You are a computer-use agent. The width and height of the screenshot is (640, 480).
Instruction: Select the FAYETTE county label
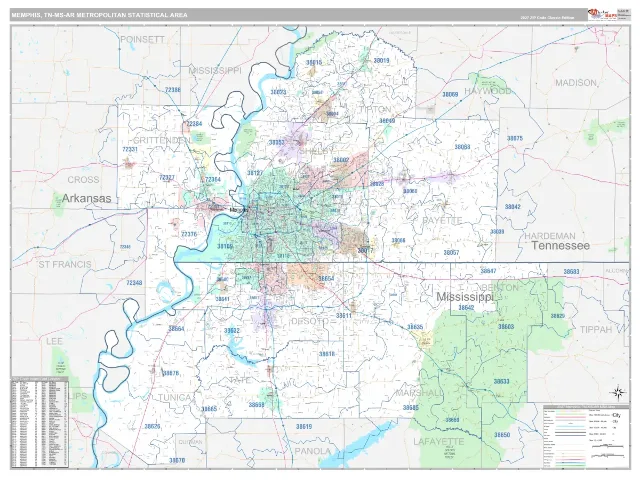pyautogui.click(x=442, y=221)
